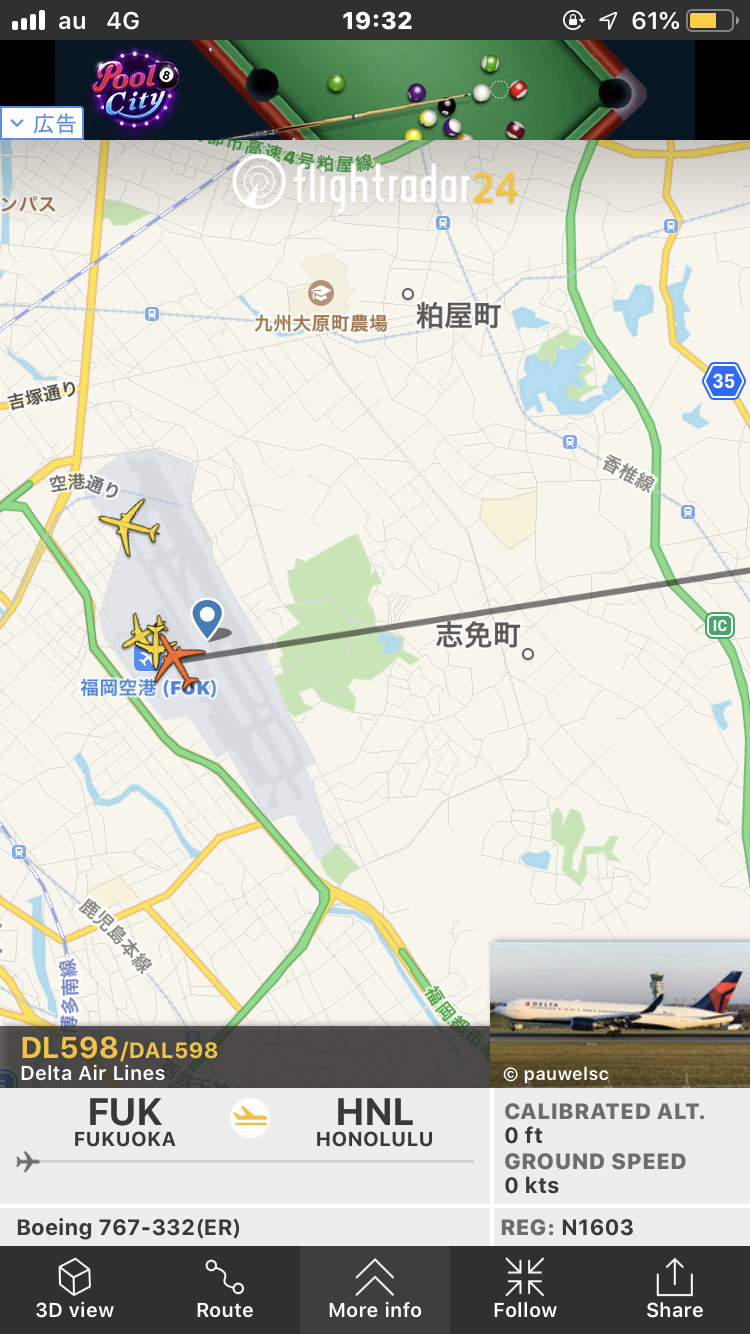Tap the REG: N1603 registration field
The image size is (750, 1334).
click(622, 1227)
